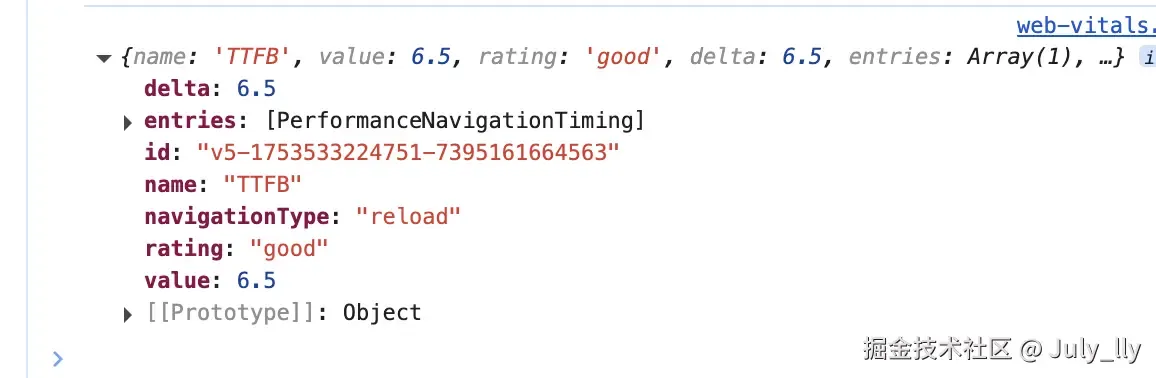The image size is (1156, 378).
Task: Click 'TTFB' in the object summary line
Action: pos(255,57)
